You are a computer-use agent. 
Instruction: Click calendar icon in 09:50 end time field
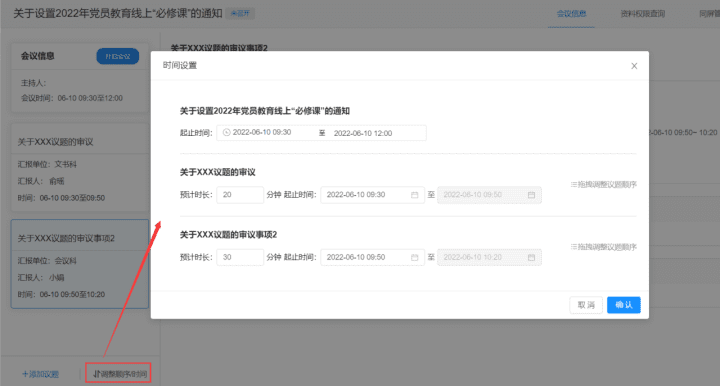point(531,195)
